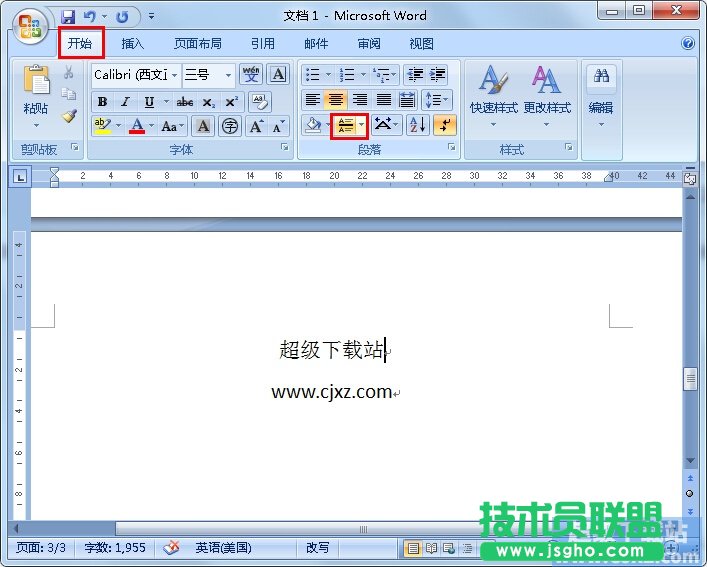Open the Help question mark icon

click(688, 44)
